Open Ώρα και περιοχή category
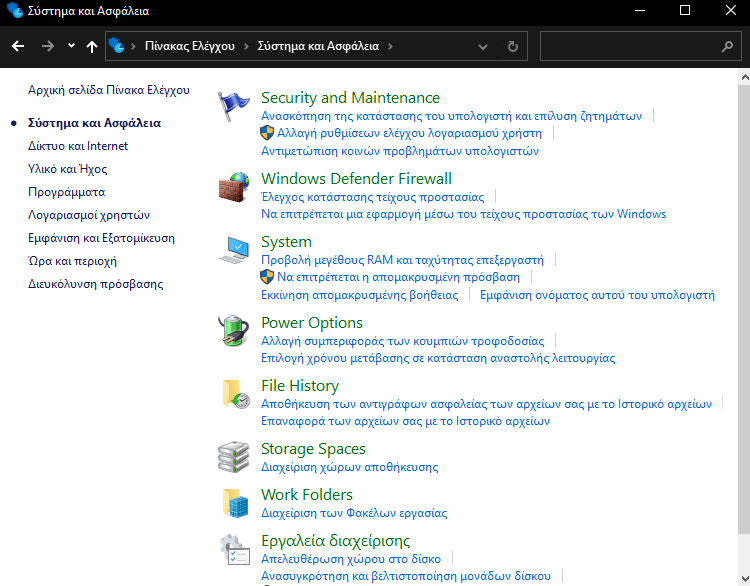Viewport: 750px width, 586px height. pyautogui.click(x=72, y=261)
